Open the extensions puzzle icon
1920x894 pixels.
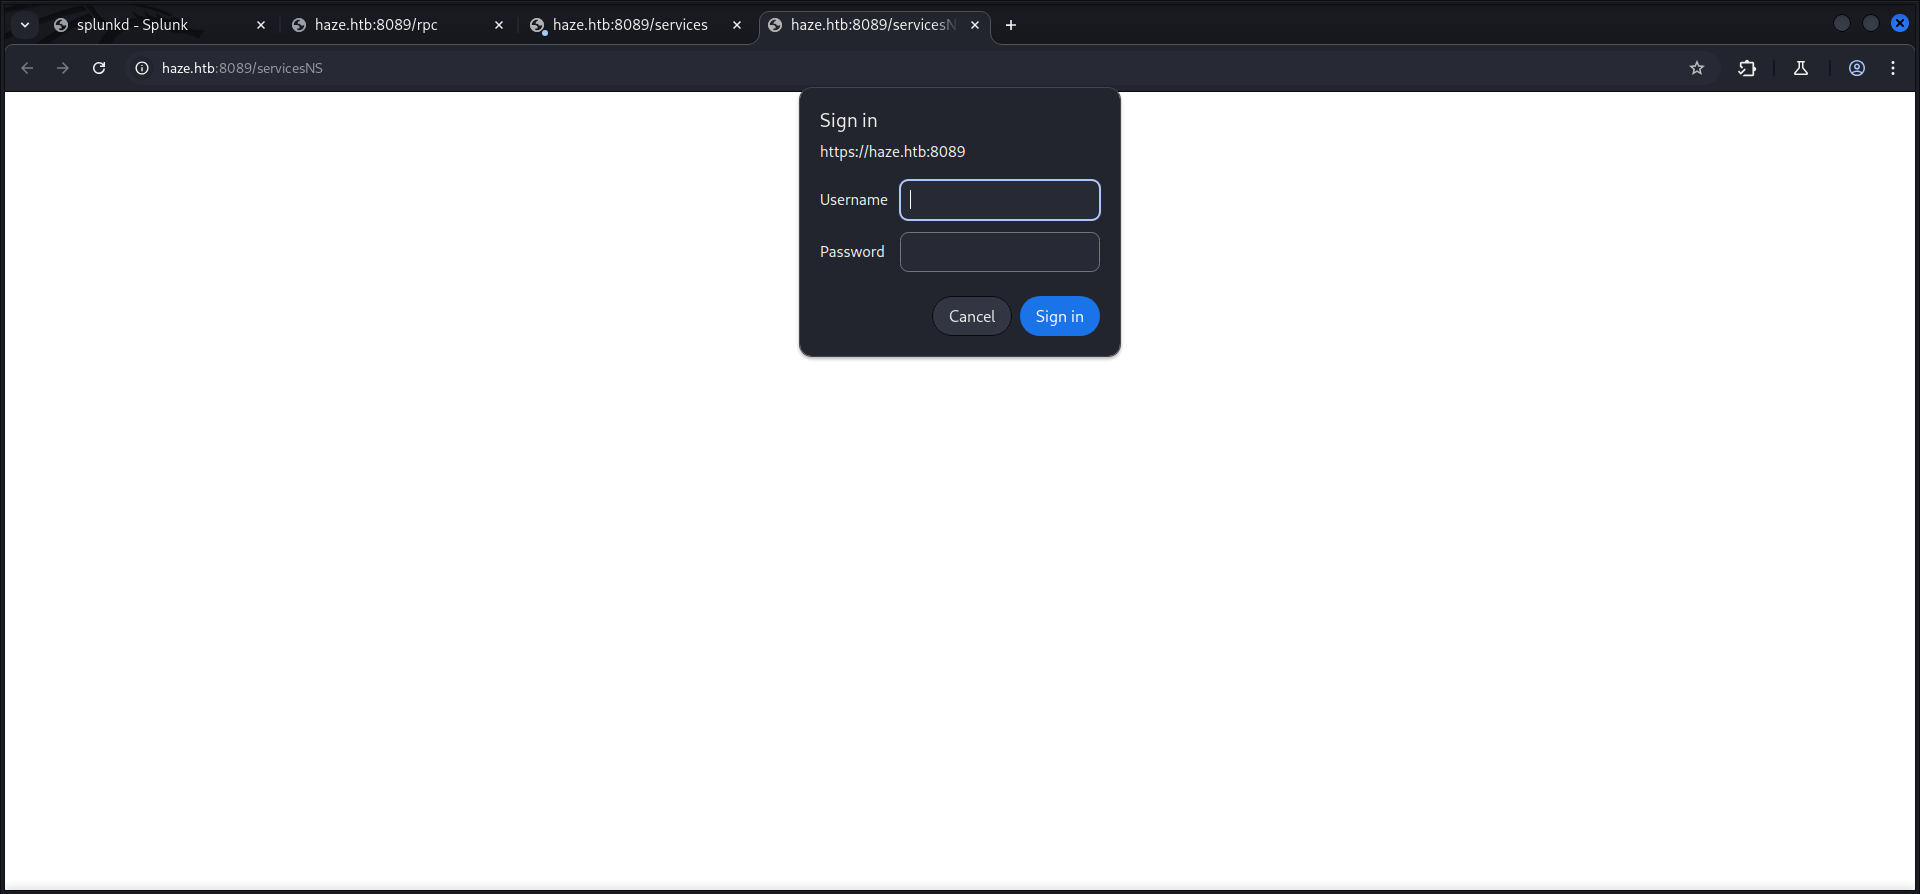point(1747,68)
